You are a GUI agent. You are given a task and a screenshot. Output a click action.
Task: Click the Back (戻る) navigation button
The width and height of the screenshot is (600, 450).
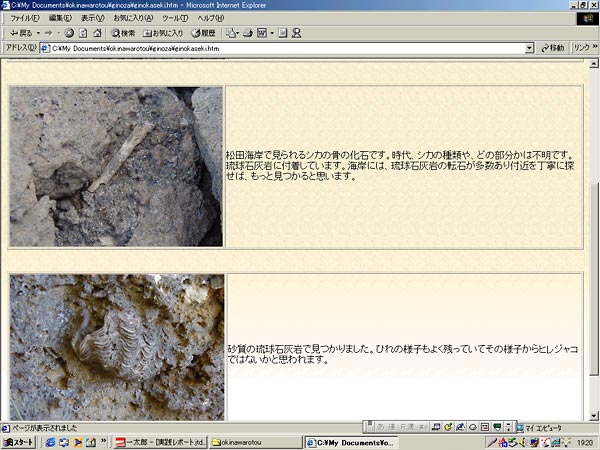(x=20, y=33)
